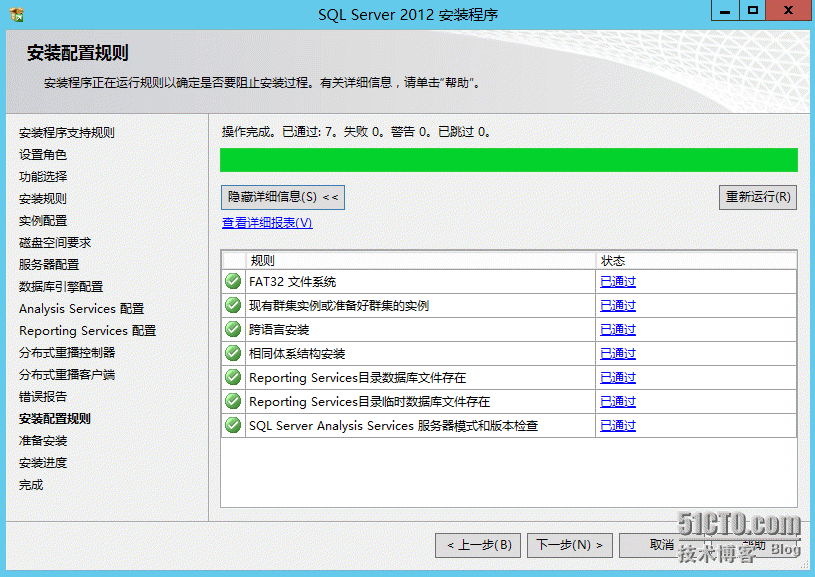Click the green check icon beside 跨语言安装

[233, 329]
